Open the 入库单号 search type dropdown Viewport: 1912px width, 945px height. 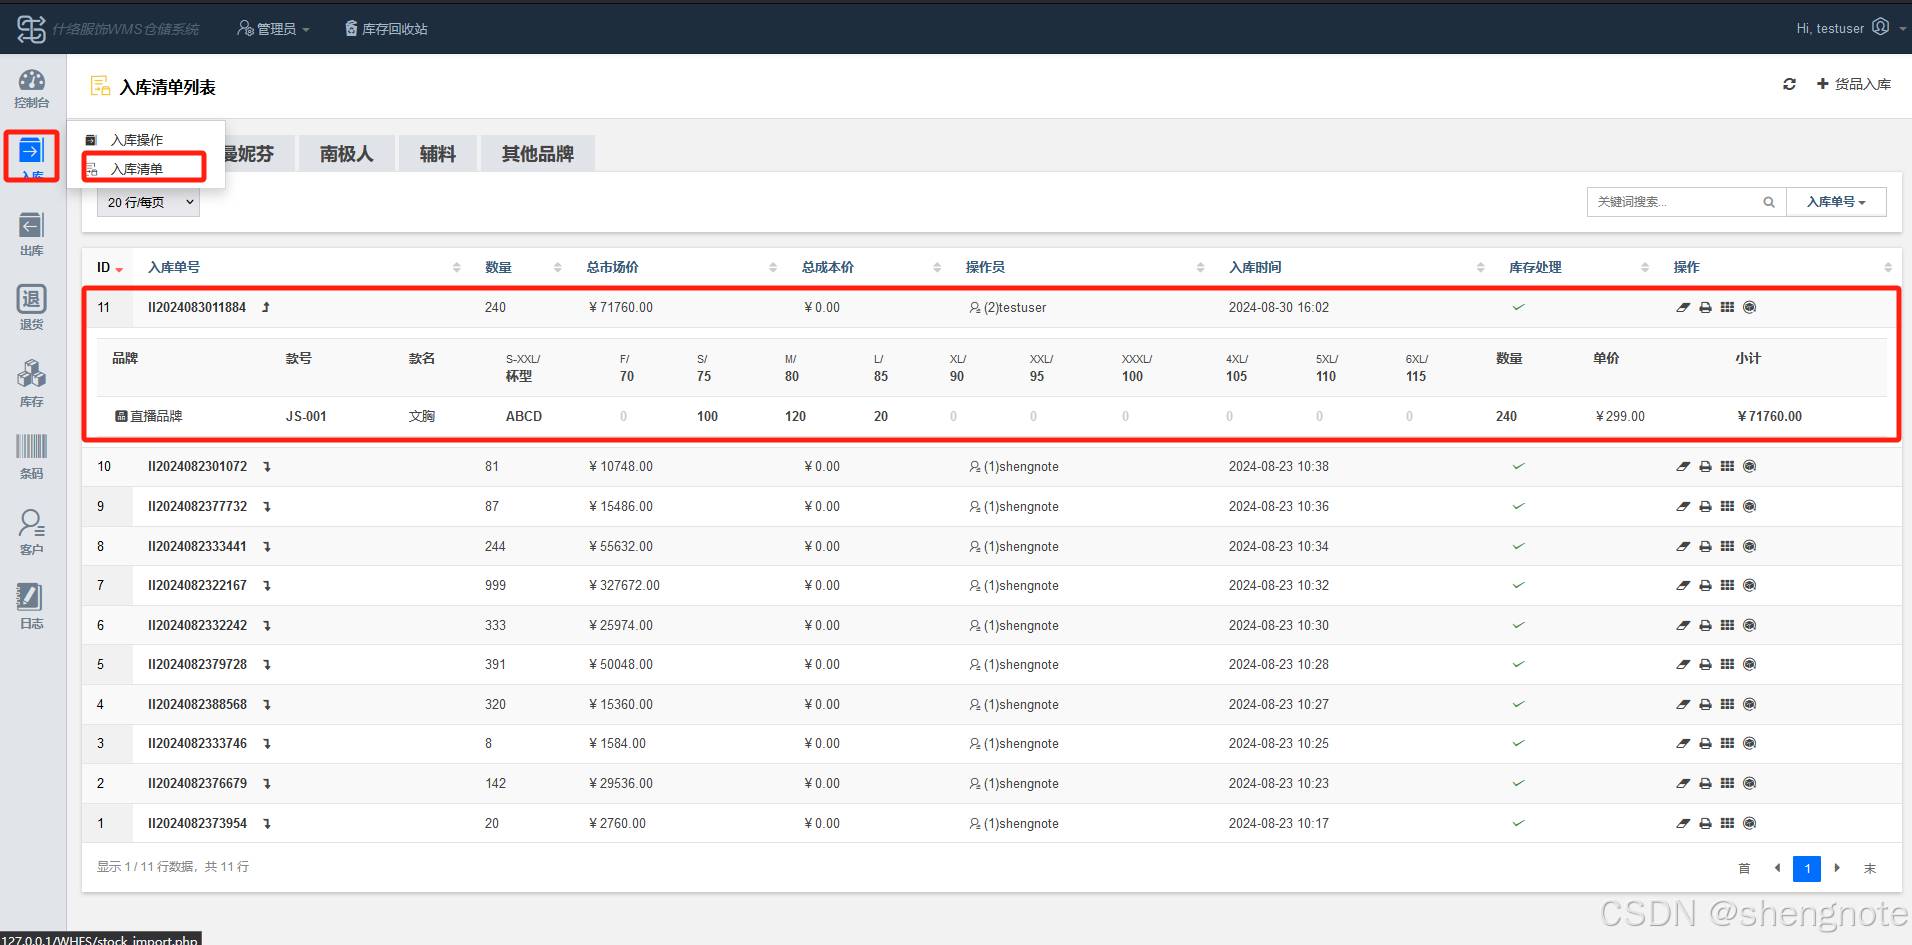(1836, 202)
